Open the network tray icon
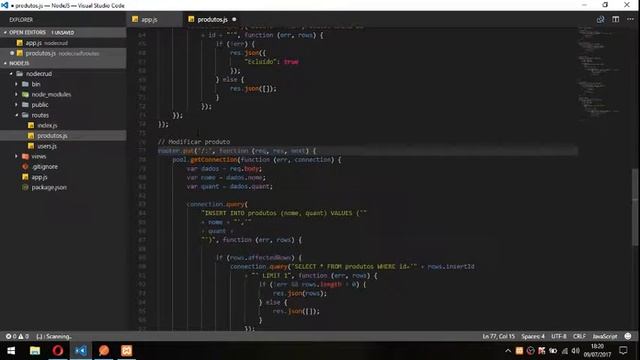 tap(564, 351)
